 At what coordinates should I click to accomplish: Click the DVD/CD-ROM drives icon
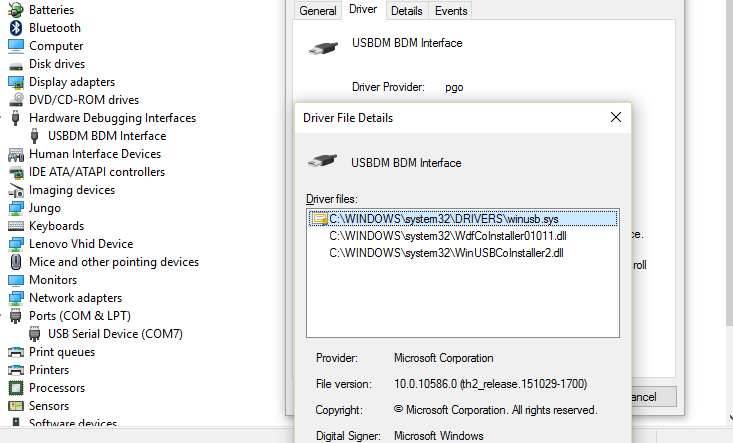tap(16, 100)
